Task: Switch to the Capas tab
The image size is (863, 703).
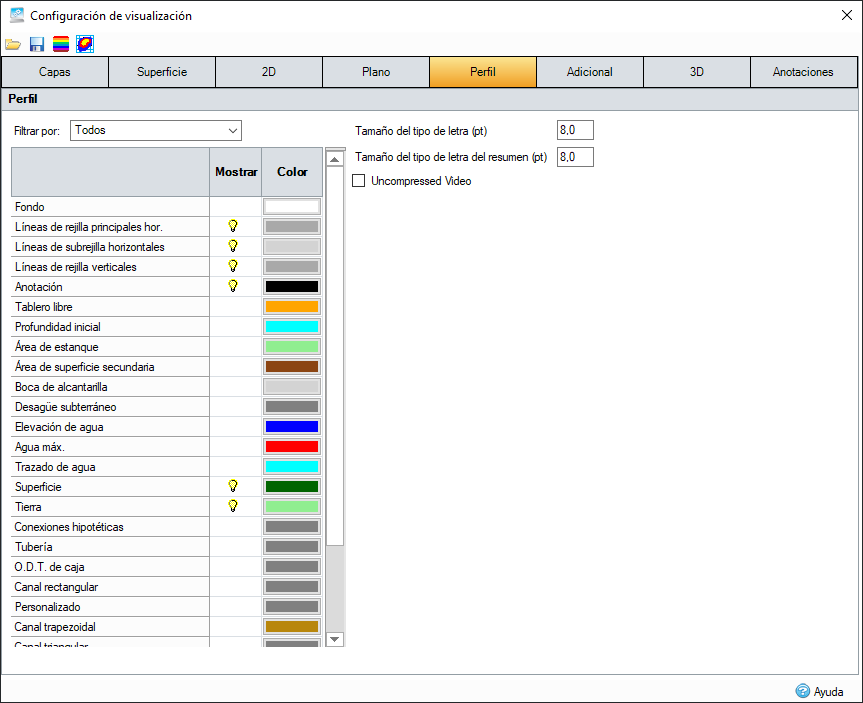Action: point(54,72)
